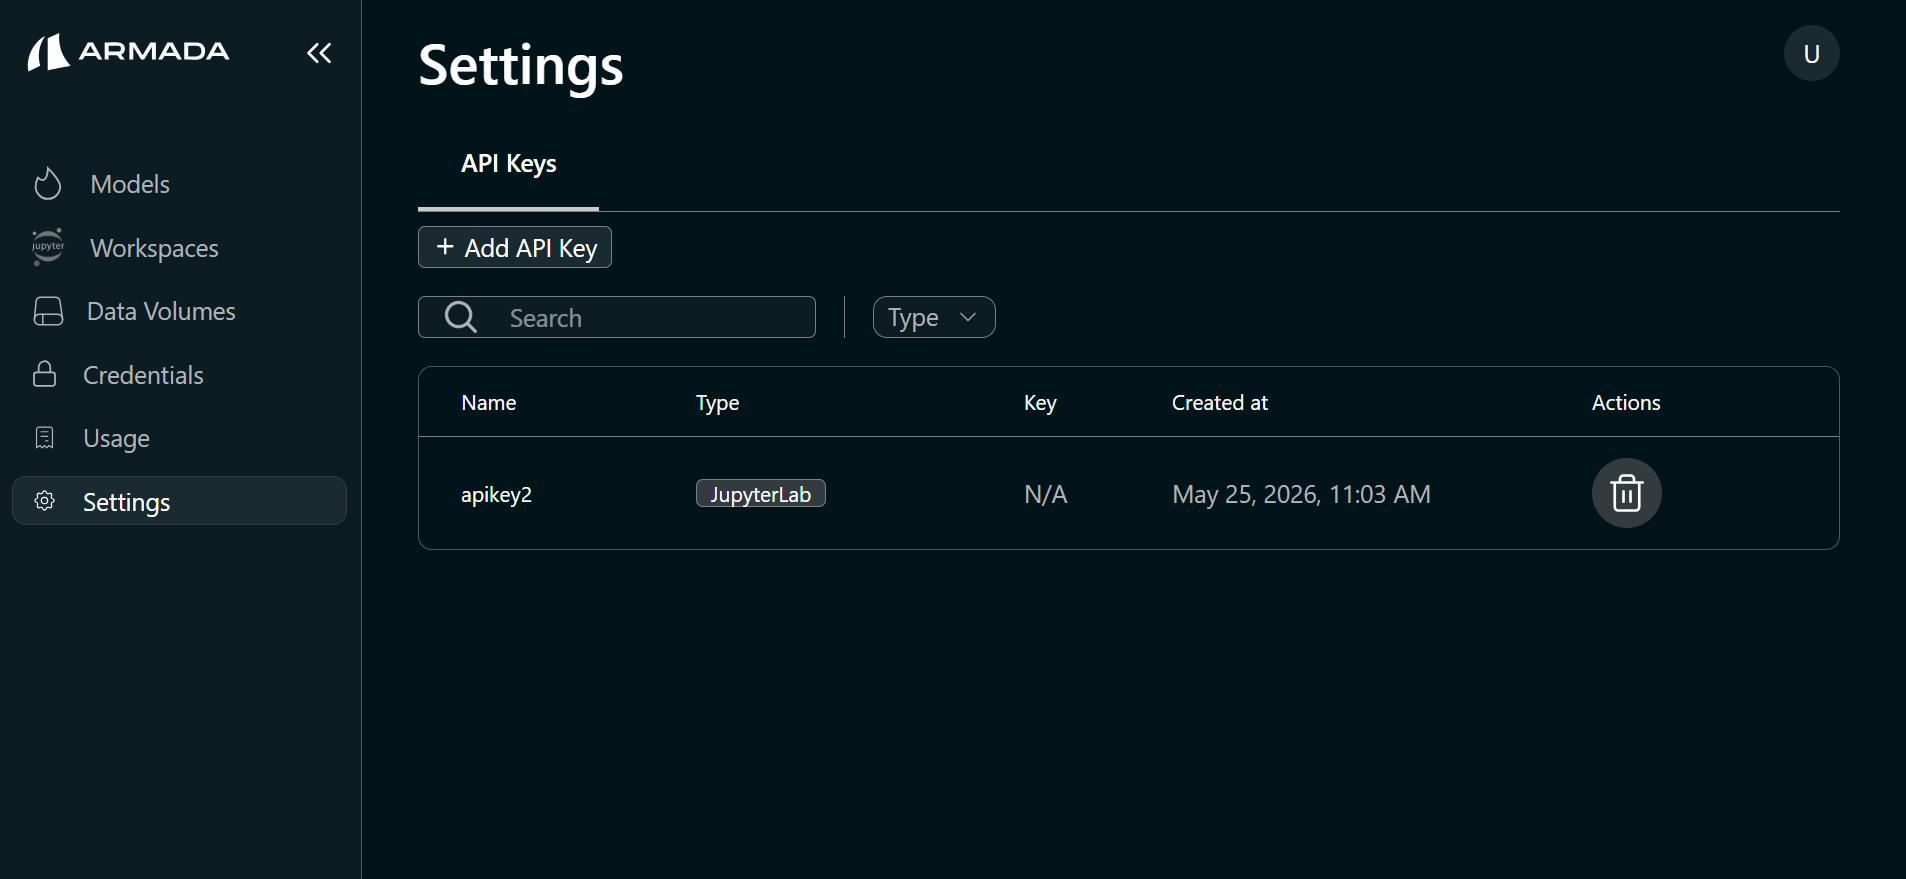Click the N/A key value

tap(1045, 494)
